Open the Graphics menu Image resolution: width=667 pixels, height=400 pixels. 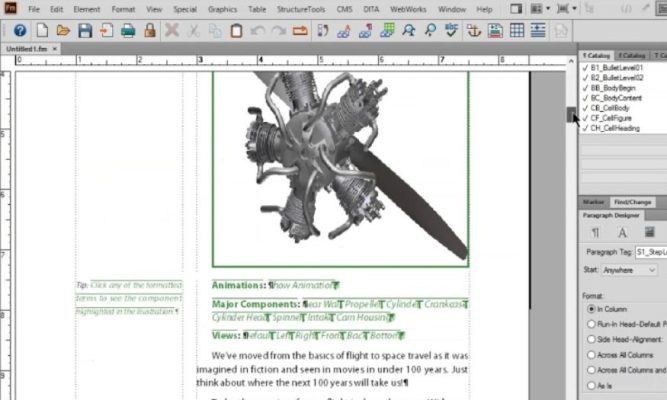222,9
